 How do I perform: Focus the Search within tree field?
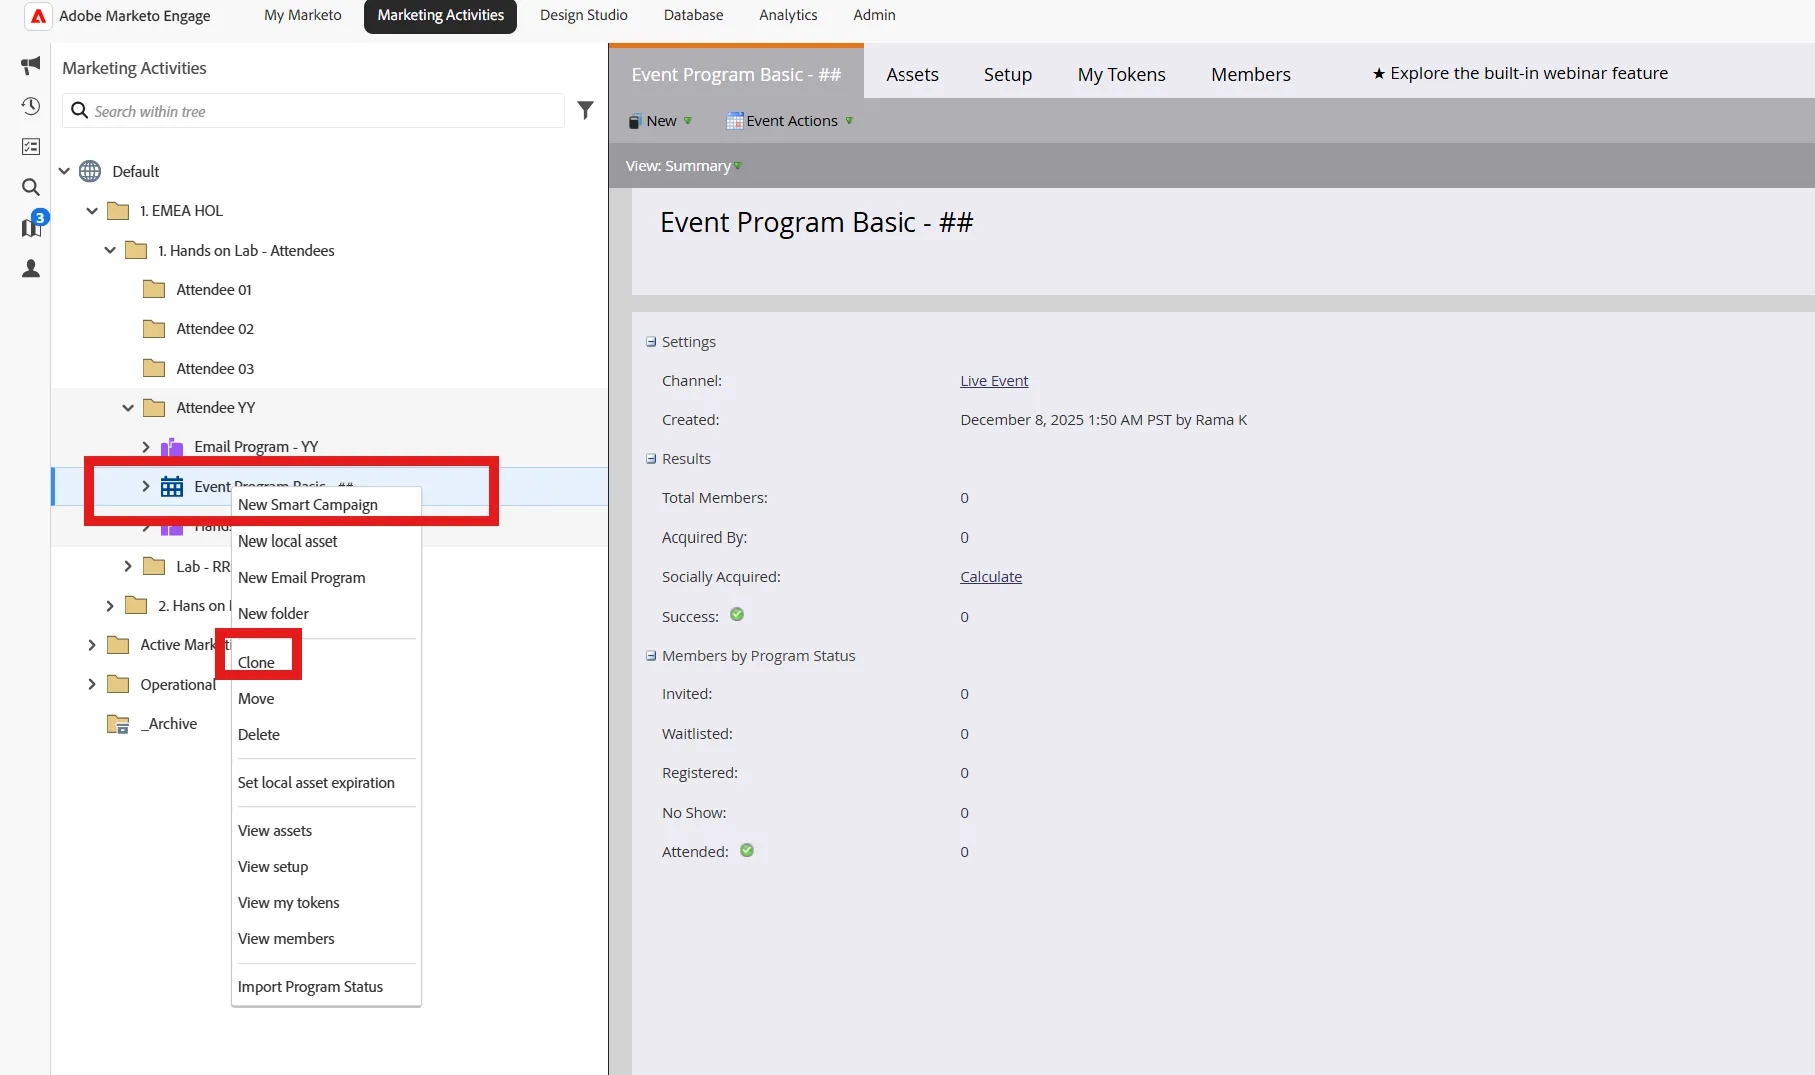(x=314, y=111)
